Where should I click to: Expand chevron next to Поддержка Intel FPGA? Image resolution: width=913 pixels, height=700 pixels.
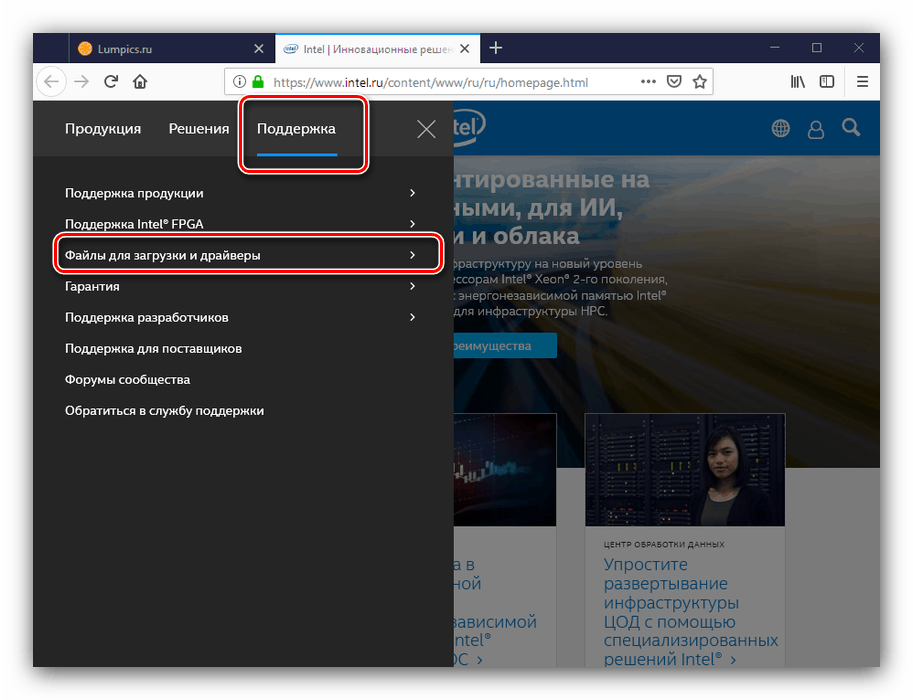412,224
